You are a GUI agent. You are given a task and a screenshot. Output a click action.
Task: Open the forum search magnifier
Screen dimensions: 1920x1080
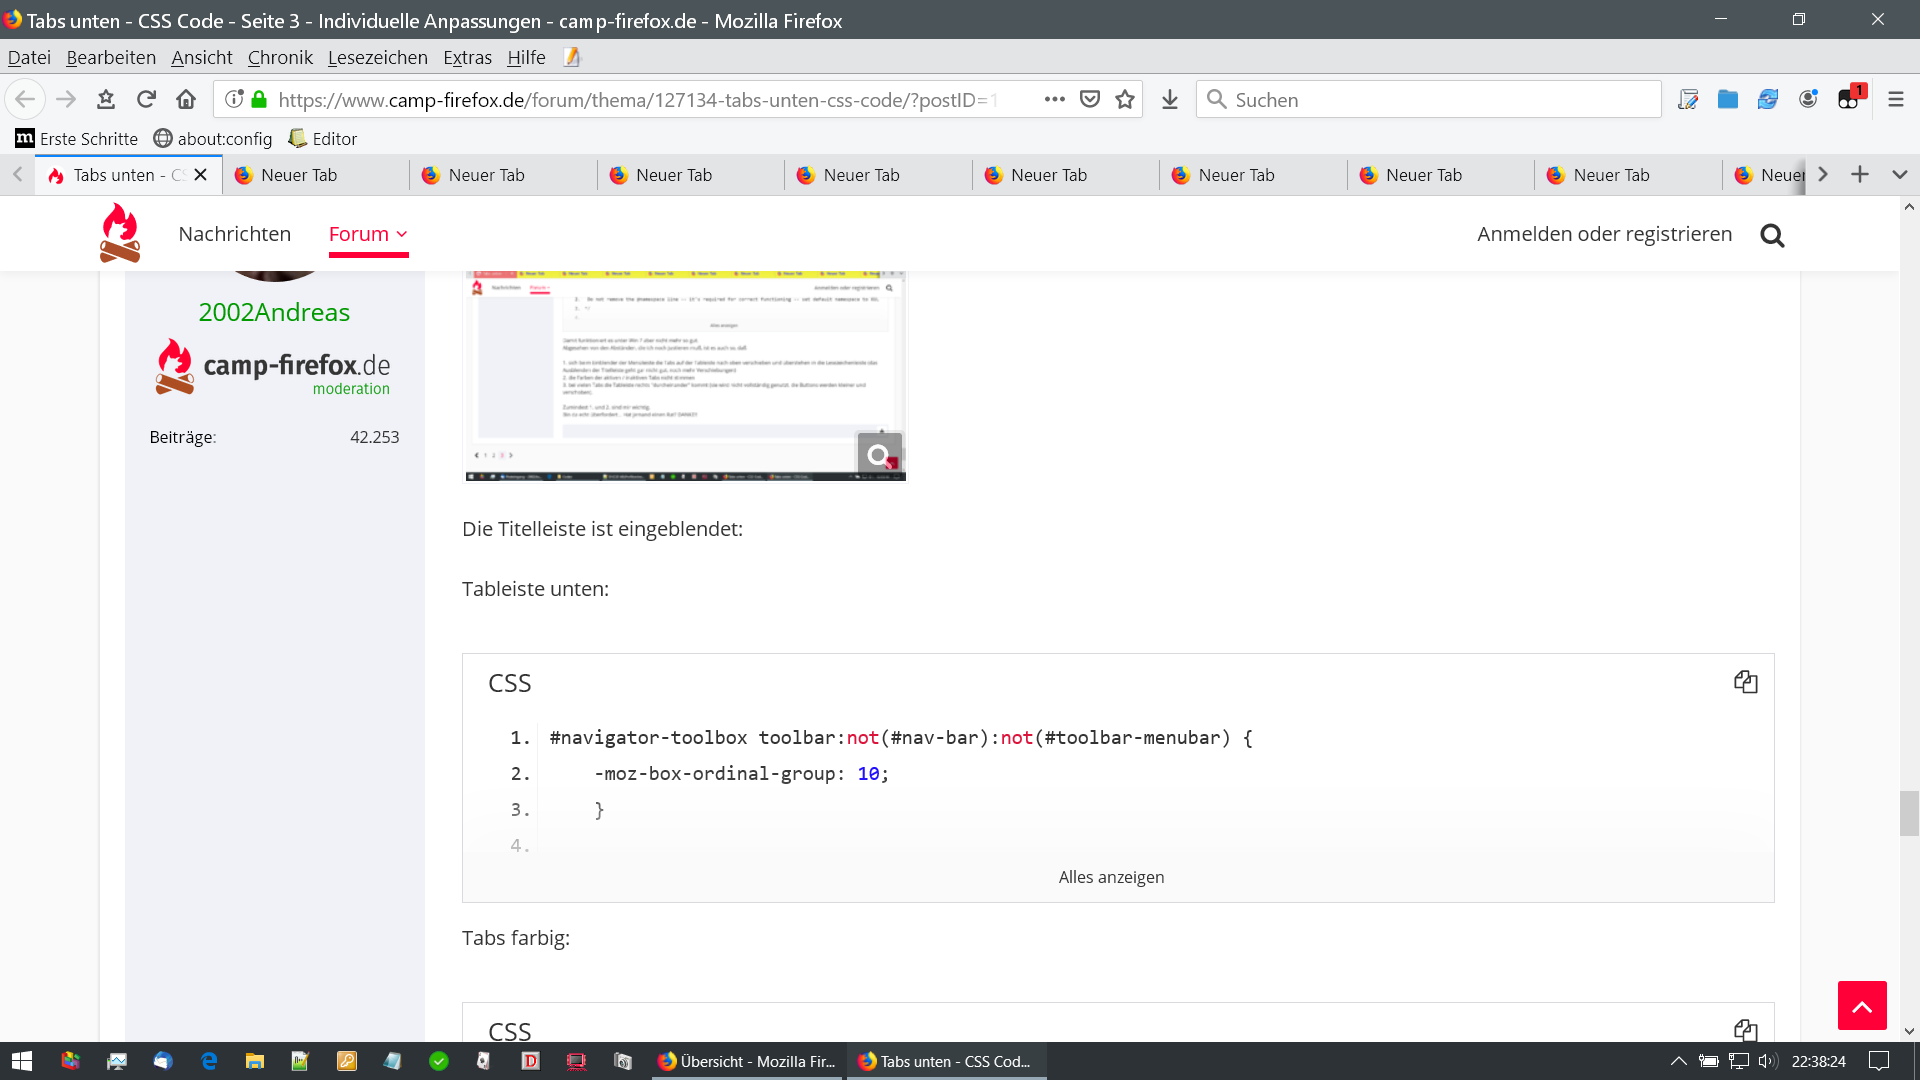[1772, 235]
